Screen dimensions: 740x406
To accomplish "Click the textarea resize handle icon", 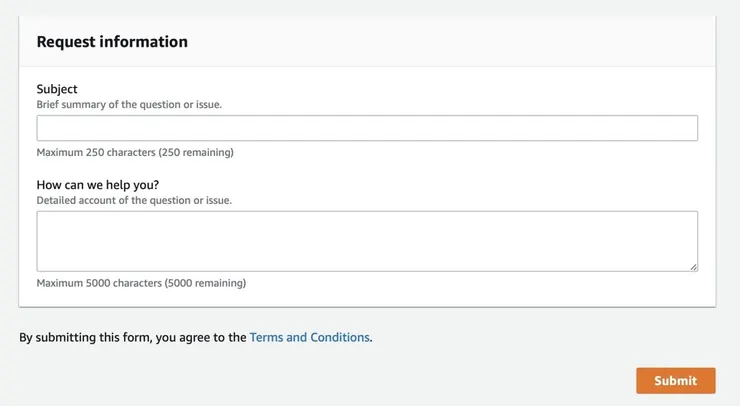I will coord(693,266).
